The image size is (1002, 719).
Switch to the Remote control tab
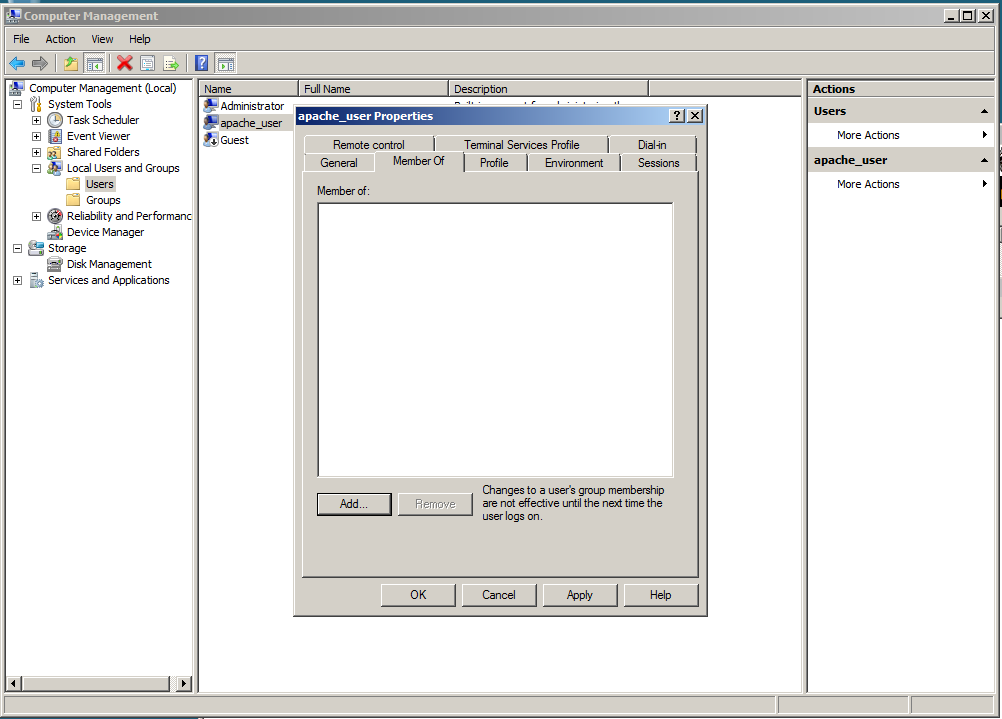click(369, 144)
